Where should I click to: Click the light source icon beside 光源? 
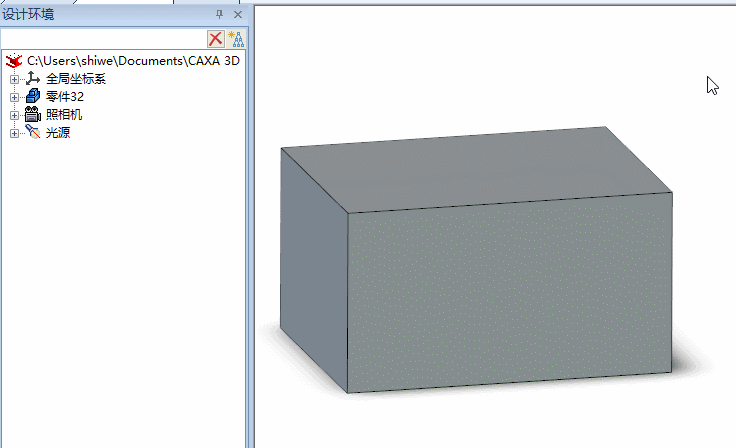coord(32,132)
